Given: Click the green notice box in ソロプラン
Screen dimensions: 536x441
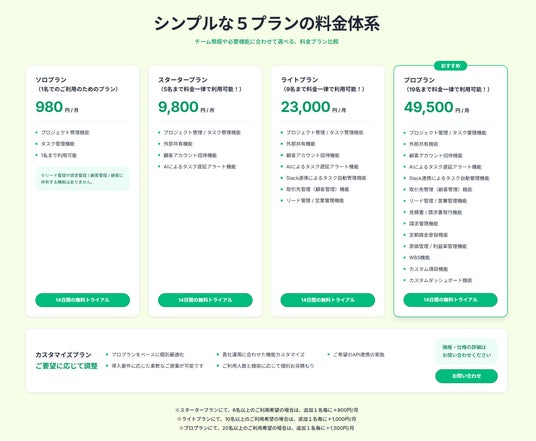Looking at the screenshot, I should point(82,178).
